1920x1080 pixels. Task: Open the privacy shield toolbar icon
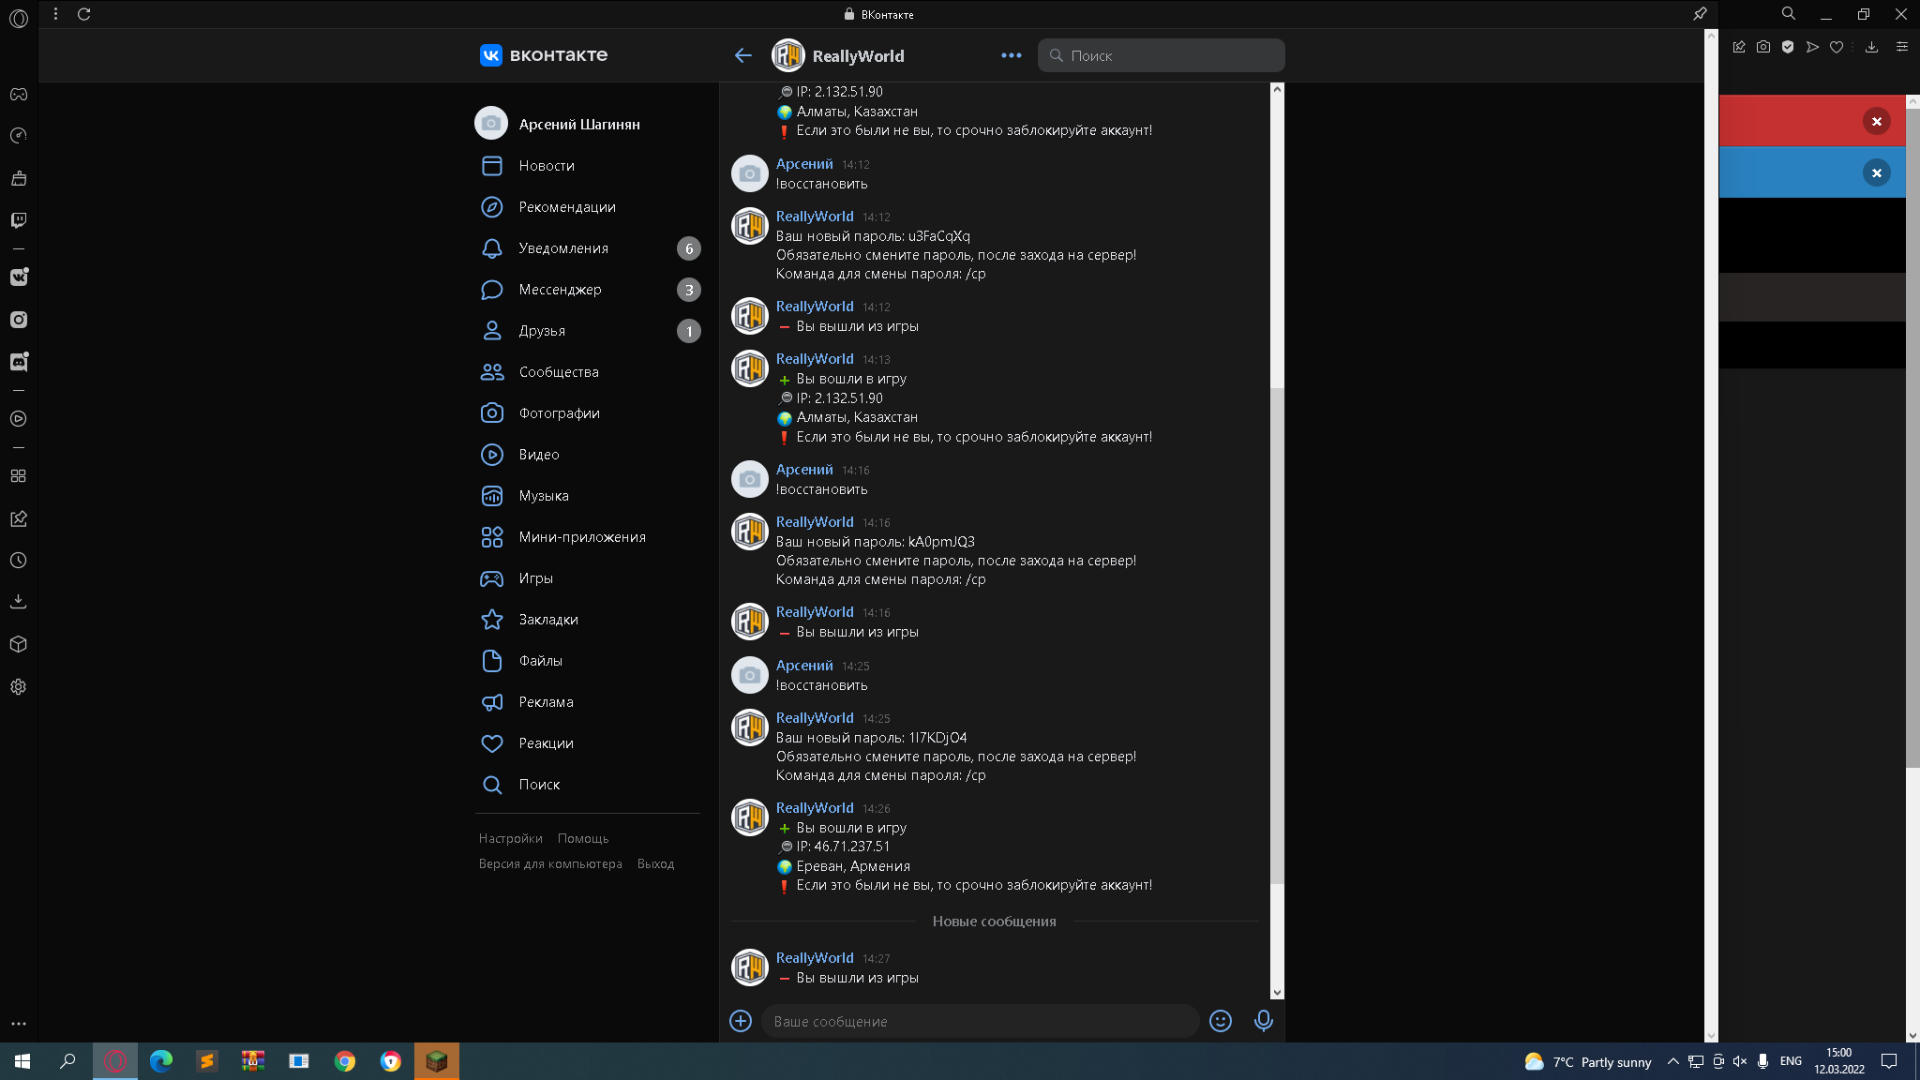pyautogui.click(x=1788, y=47)
